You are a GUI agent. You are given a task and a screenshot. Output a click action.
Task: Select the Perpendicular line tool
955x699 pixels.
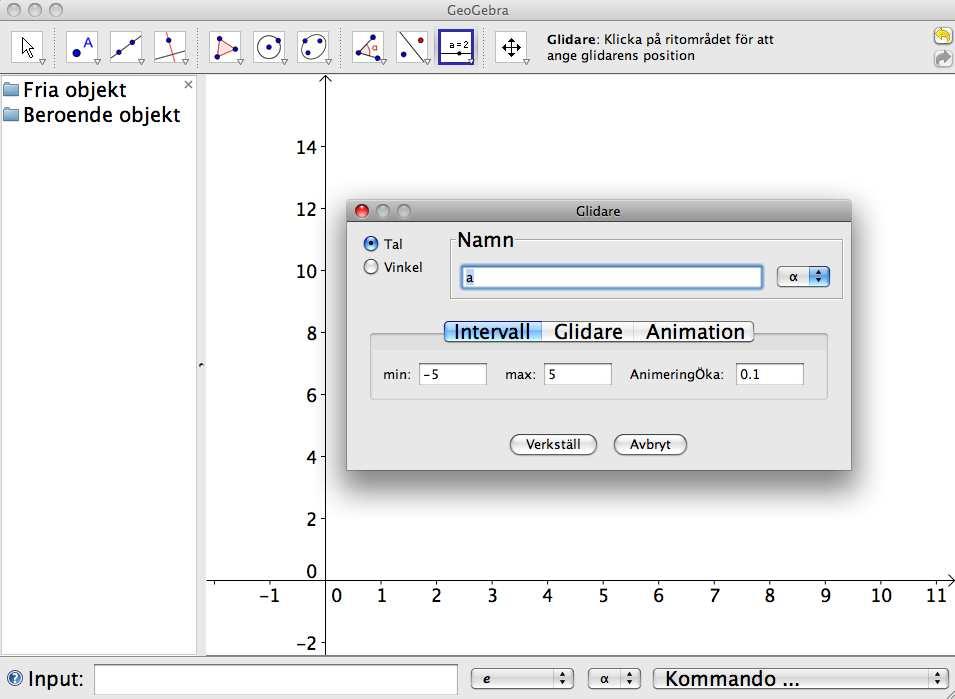pos(171,47)
